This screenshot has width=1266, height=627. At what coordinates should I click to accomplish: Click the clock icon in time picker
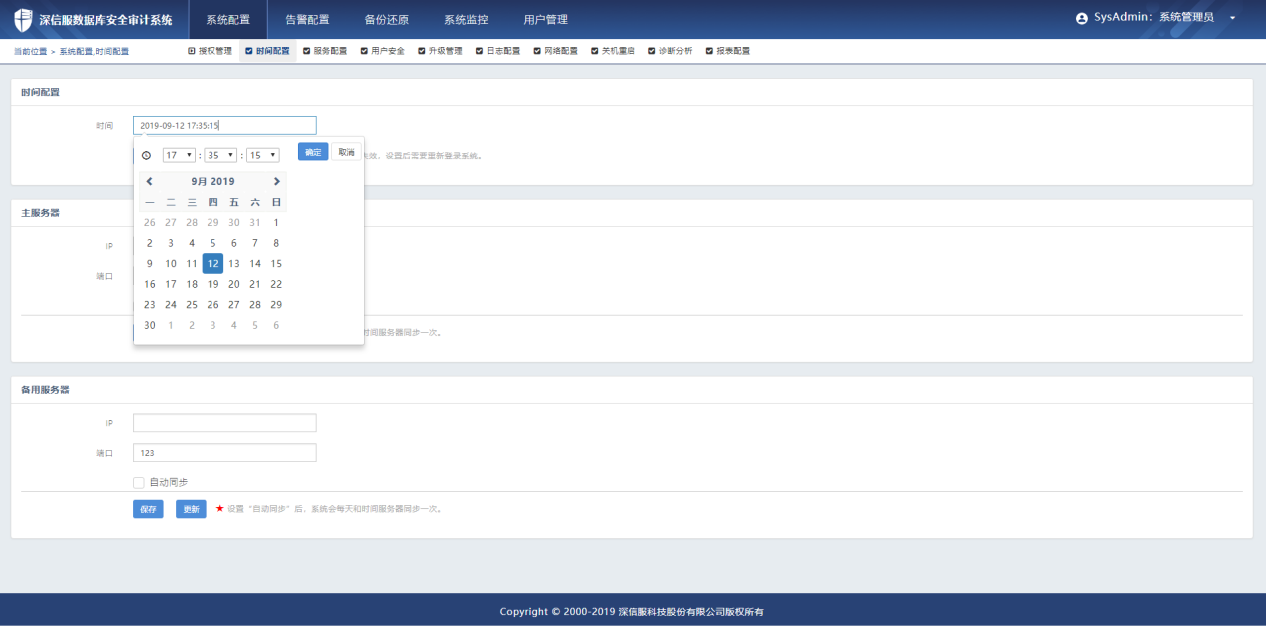pyautogui.click(x=147, y=155)
